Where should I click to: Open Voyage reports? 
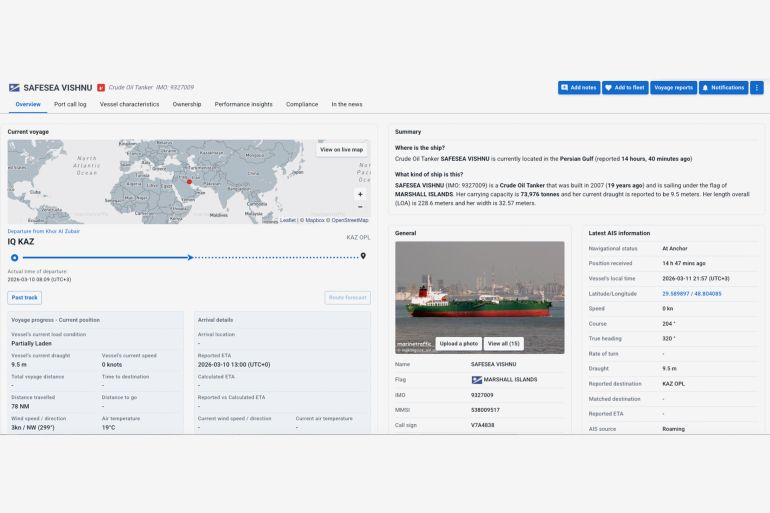pos(674,88)
